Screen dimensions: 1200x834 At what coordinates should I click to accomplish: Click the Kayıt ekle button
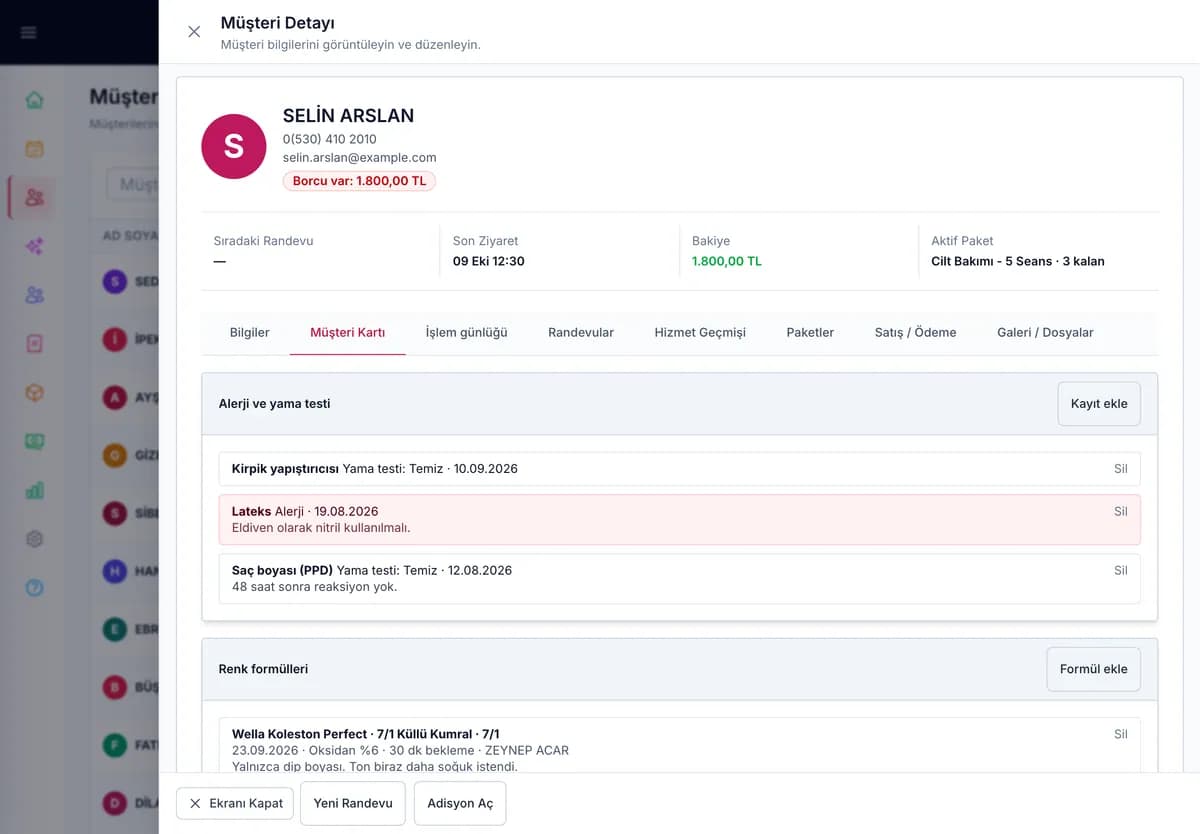(x=1099, y=404)
